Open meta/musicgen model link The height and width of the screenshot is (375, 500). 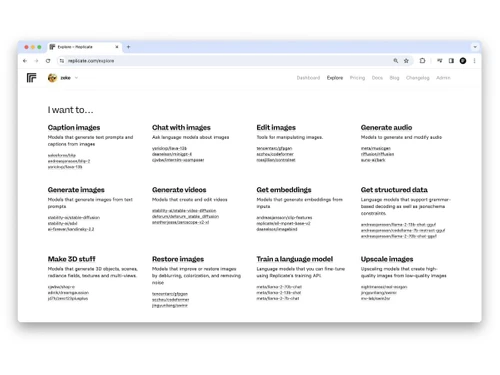click(x=376, y=148)
